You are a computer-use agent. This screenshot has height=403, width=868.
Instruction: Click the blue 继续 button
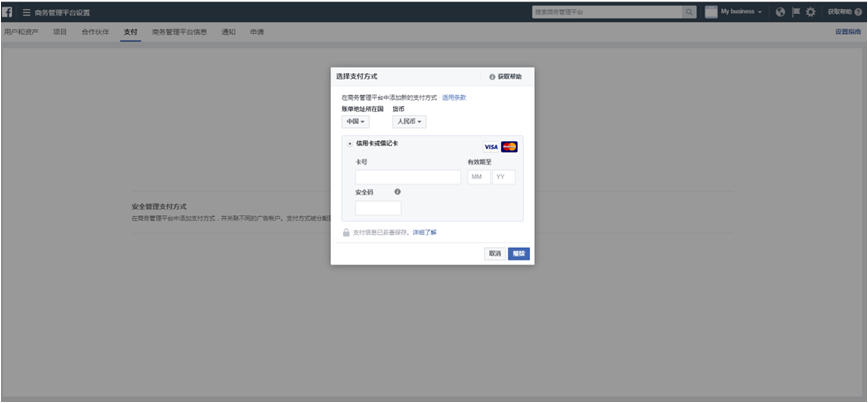pos(519,254)
